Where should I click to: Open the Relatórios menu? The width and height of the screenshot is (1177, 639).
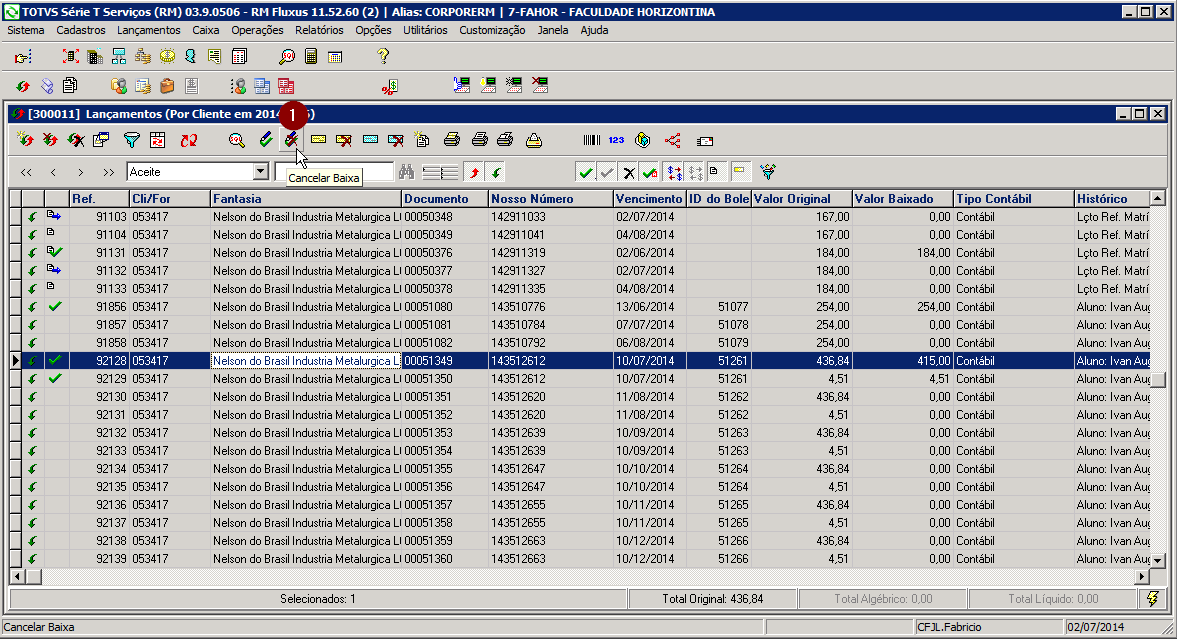pyautogui.click(x=319, y=30)
